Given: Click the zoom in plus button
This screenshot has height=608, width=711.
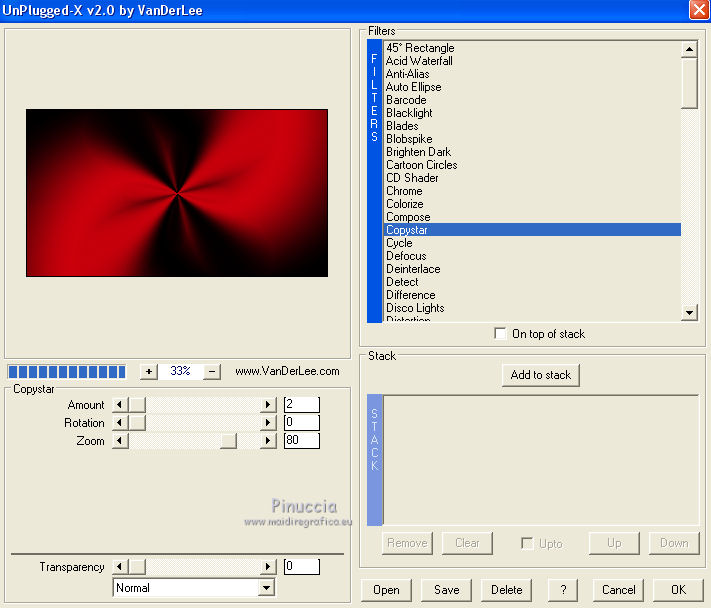Looking at the screenshot, I should (x=149, y=372).
